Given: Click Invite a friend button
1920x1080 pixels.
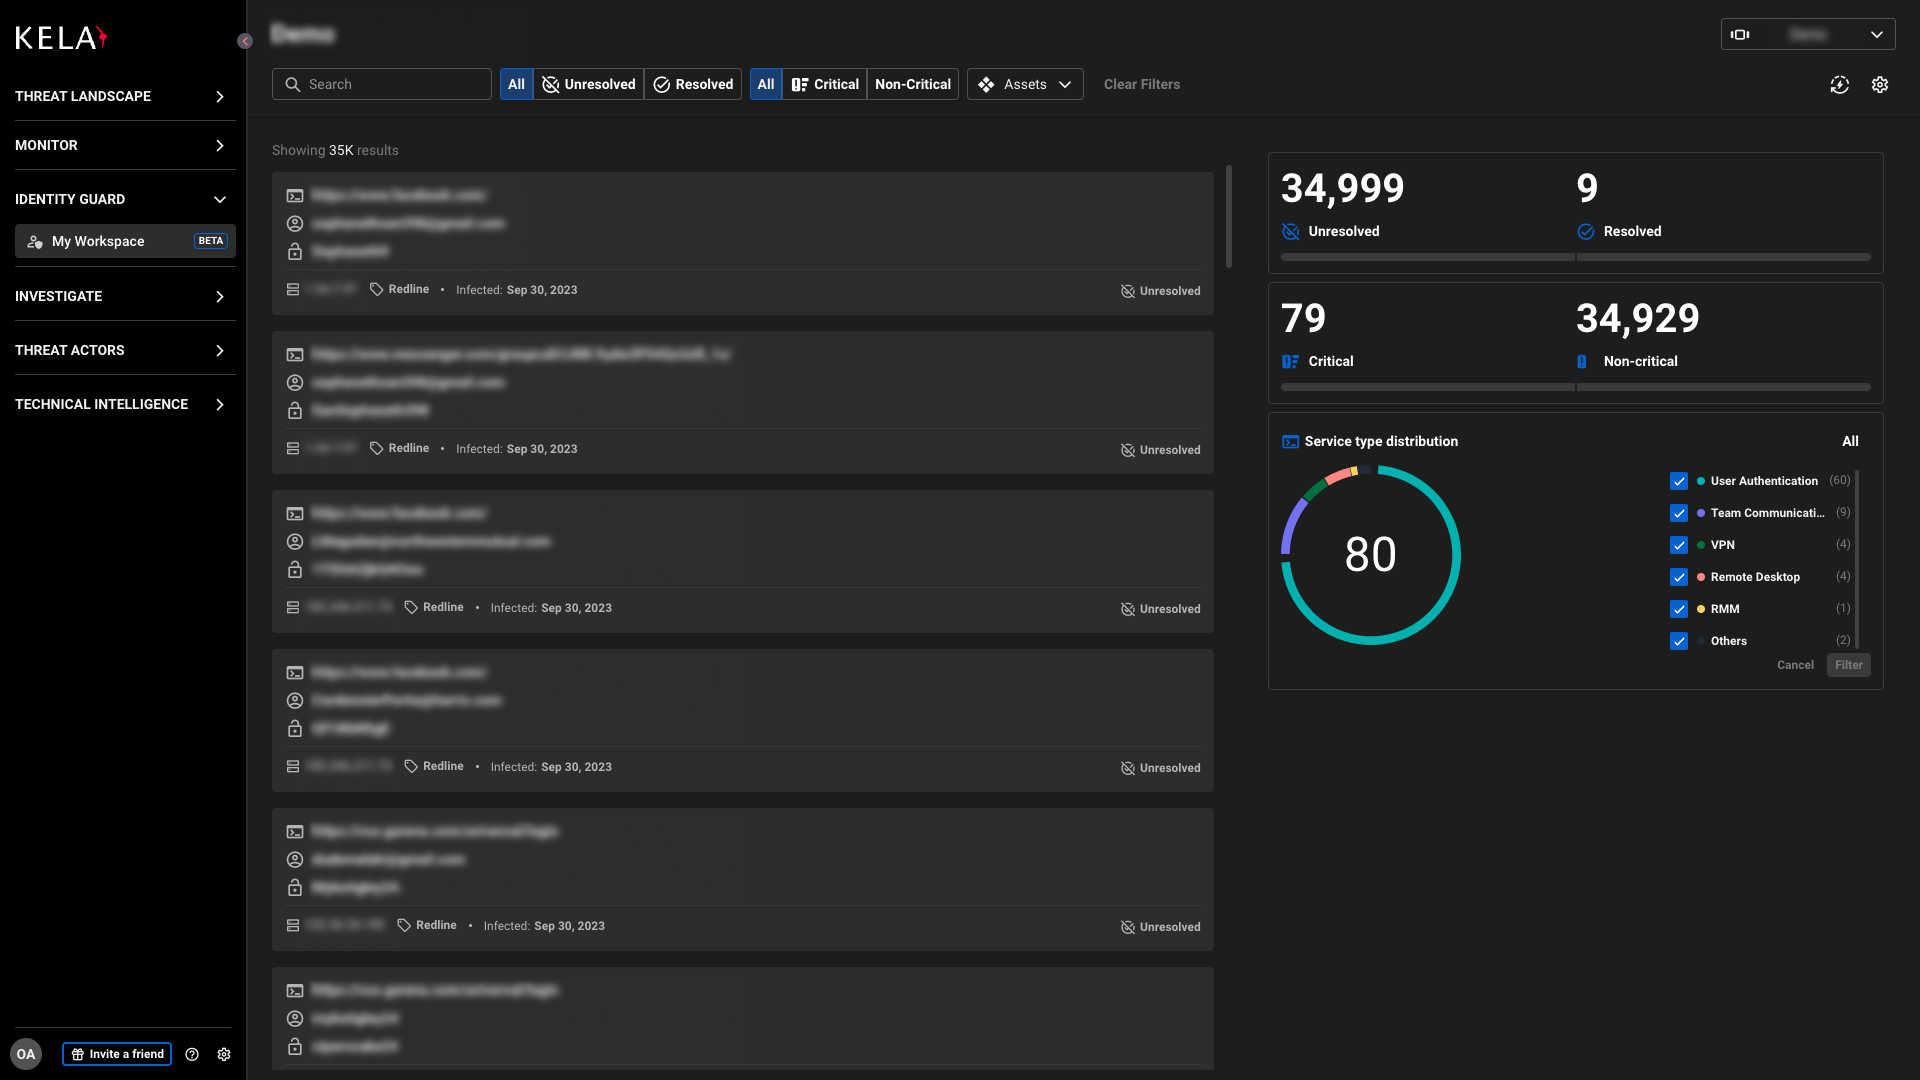Looking at the screenshot, I should (x=117, y=1054).
